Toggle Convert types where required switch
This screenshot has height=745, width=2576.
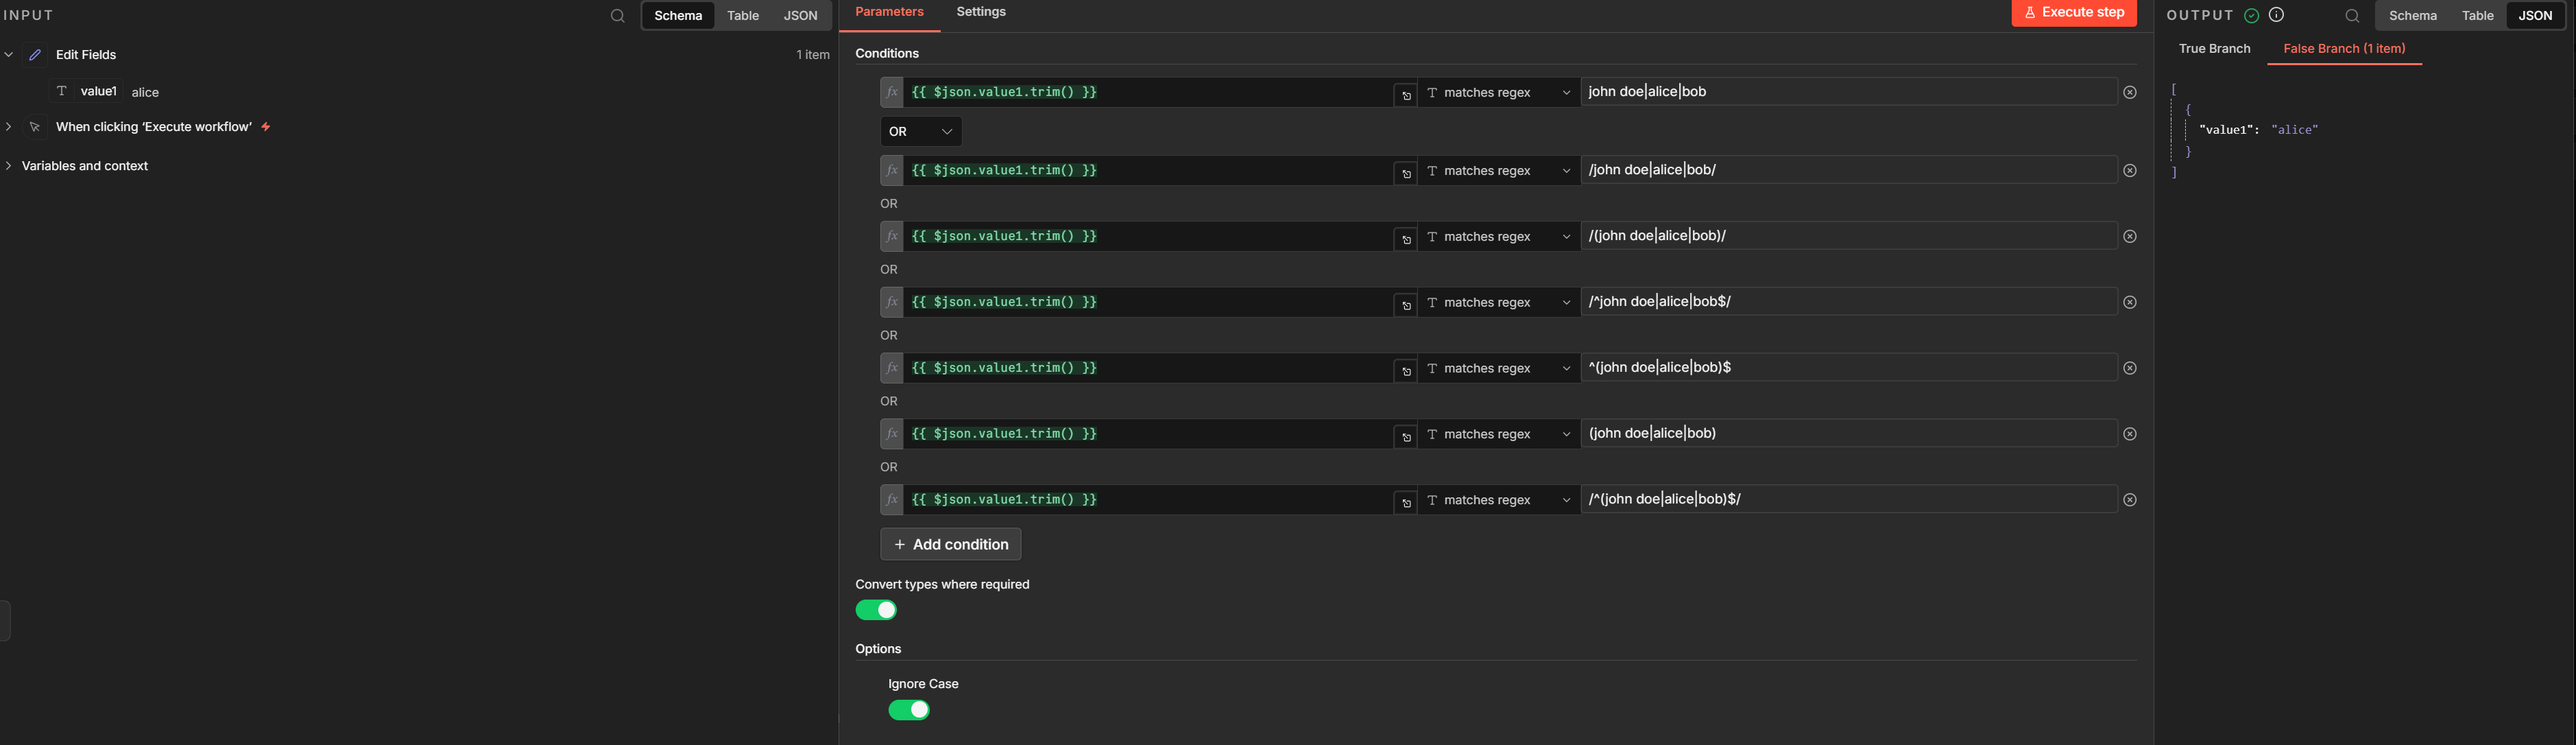pos(876,610)
